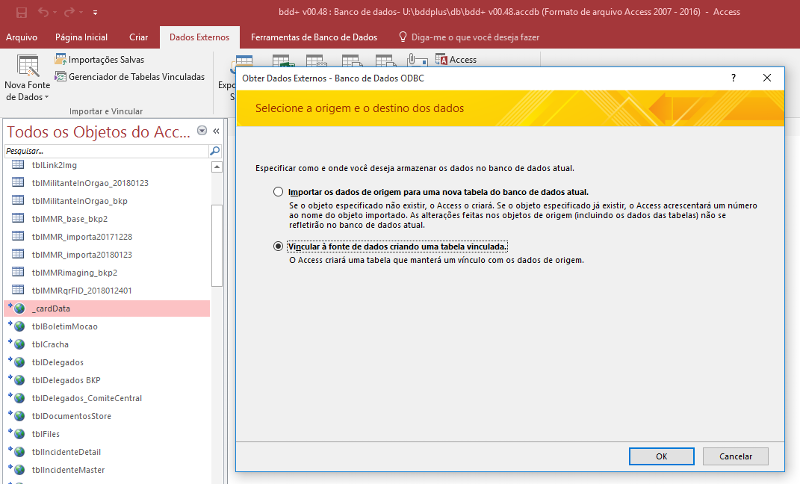
Task: Open navigation pane category dropdown arrow
Action: [x=202, y=131]
